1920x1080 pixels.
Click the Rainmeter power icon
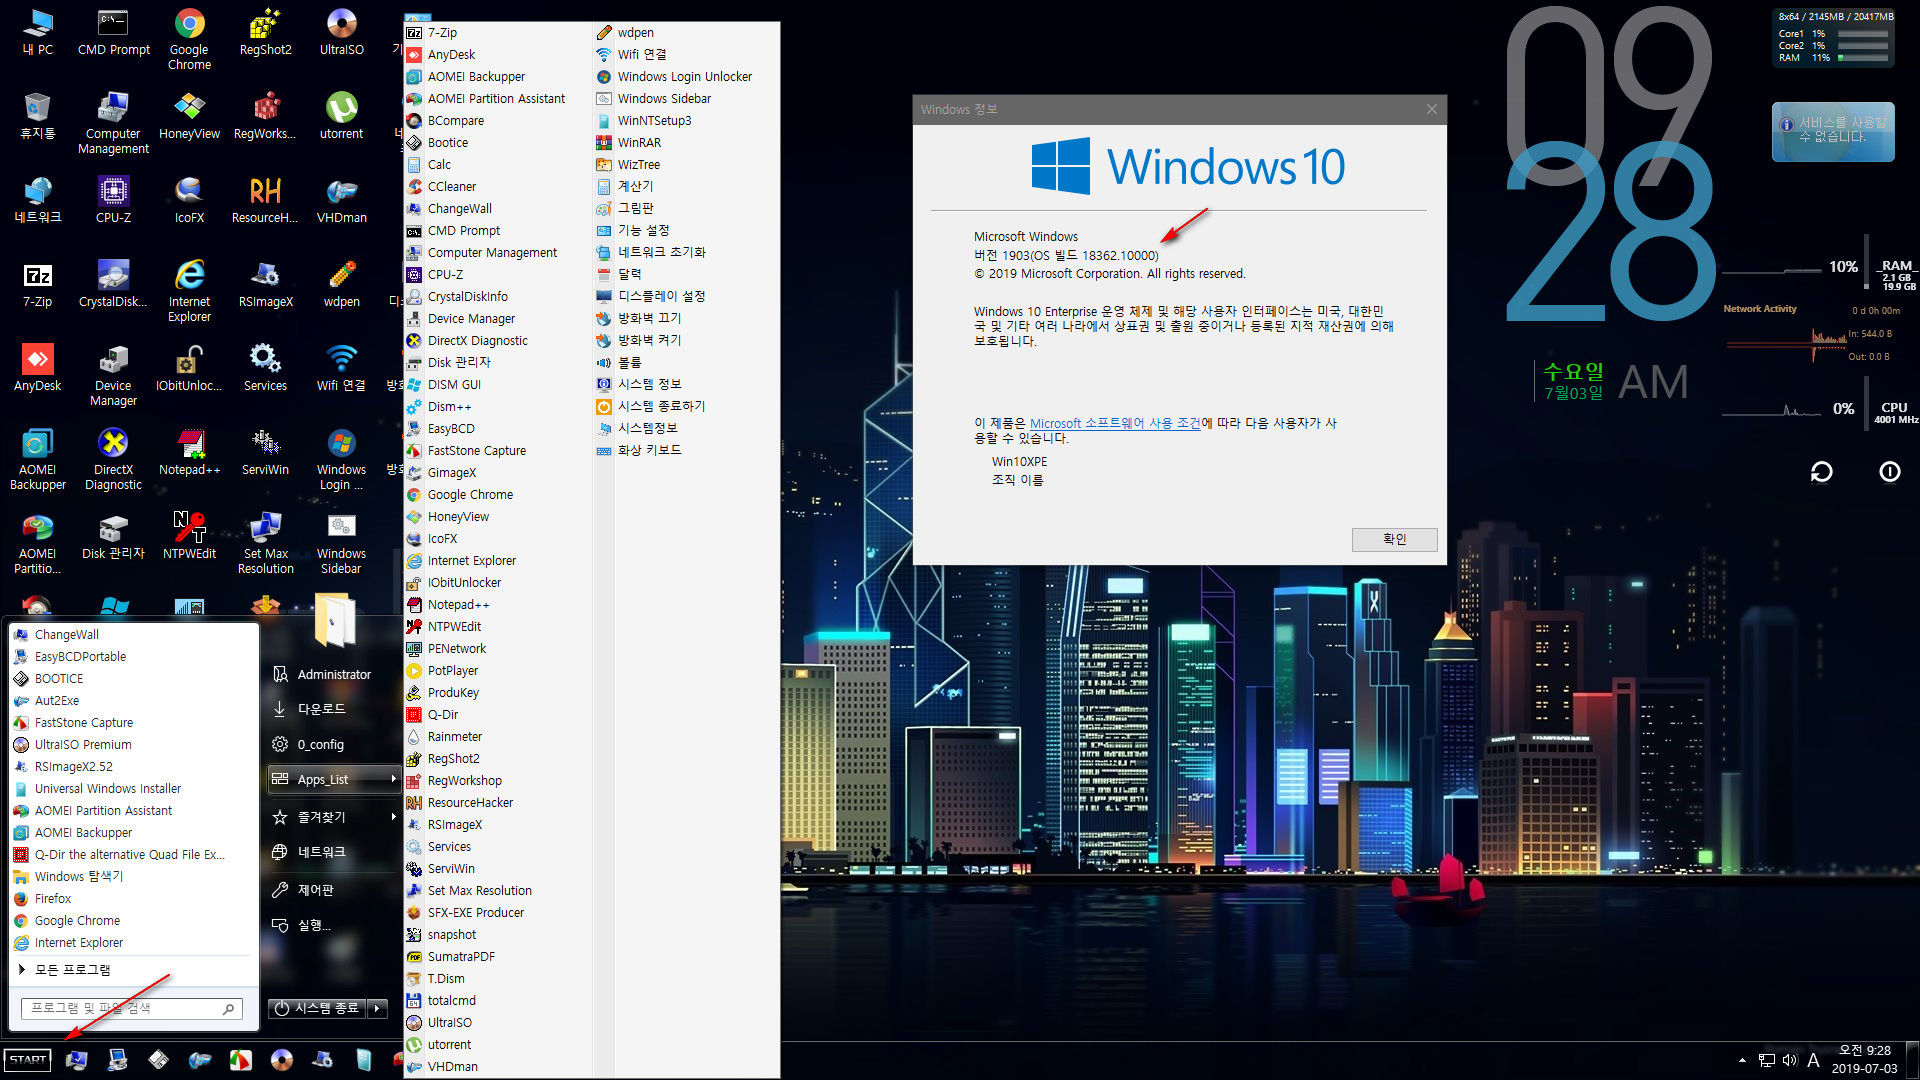pyautogui.click(x=1889, y=472)
